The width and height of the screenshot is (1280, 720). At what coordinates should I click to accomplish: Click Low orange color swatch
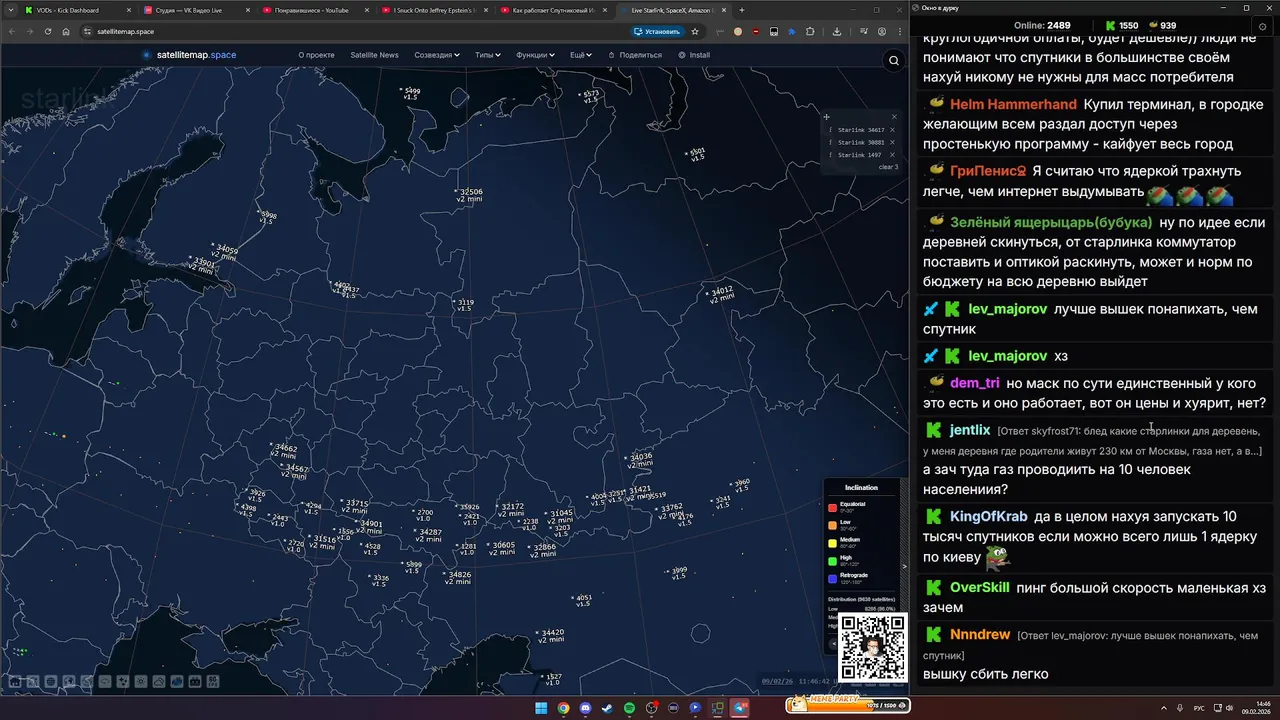click(832, 526)
